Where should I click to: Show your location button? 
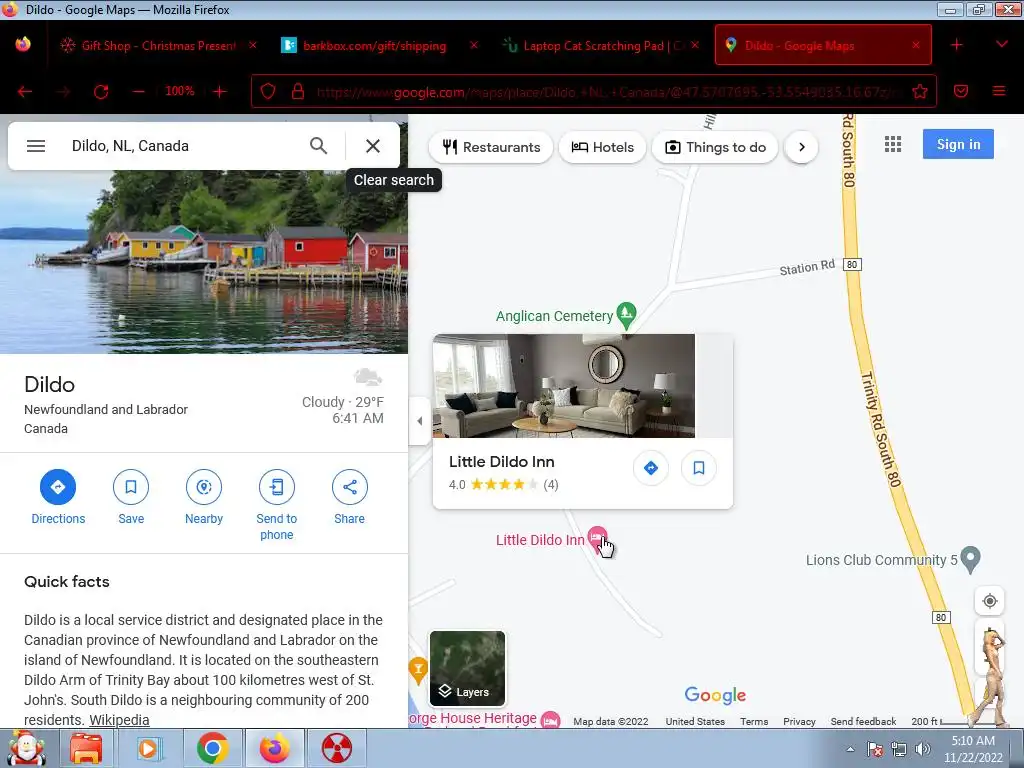click(989, 601)
